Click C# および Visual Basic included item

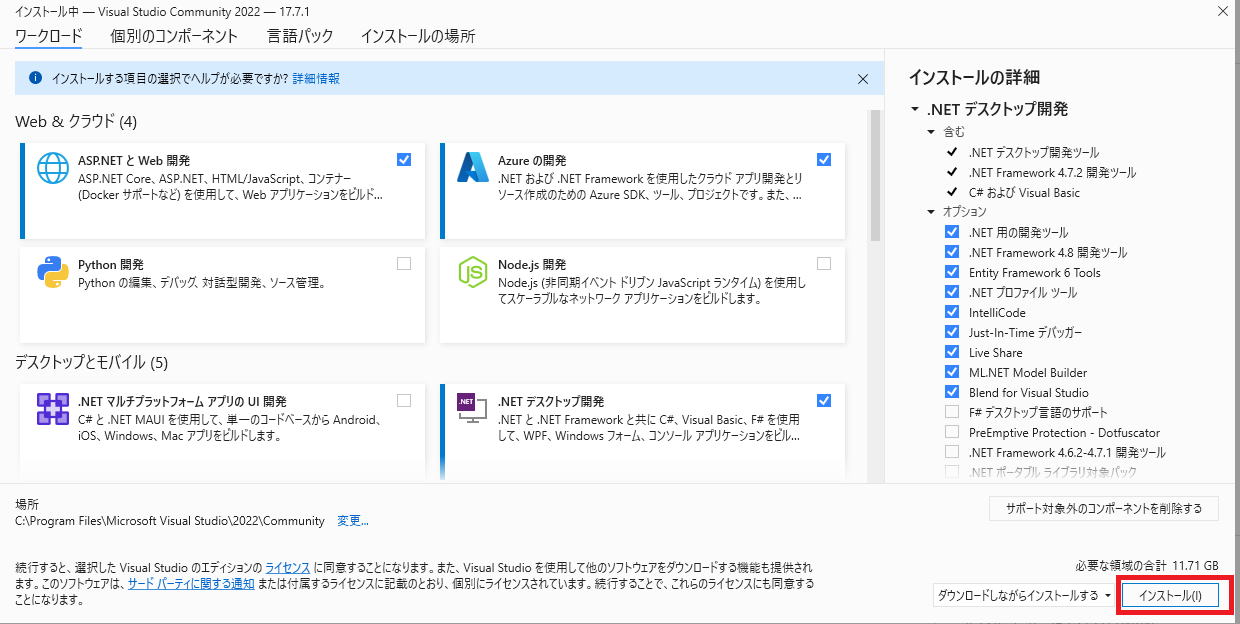[x=1024, y=192]
